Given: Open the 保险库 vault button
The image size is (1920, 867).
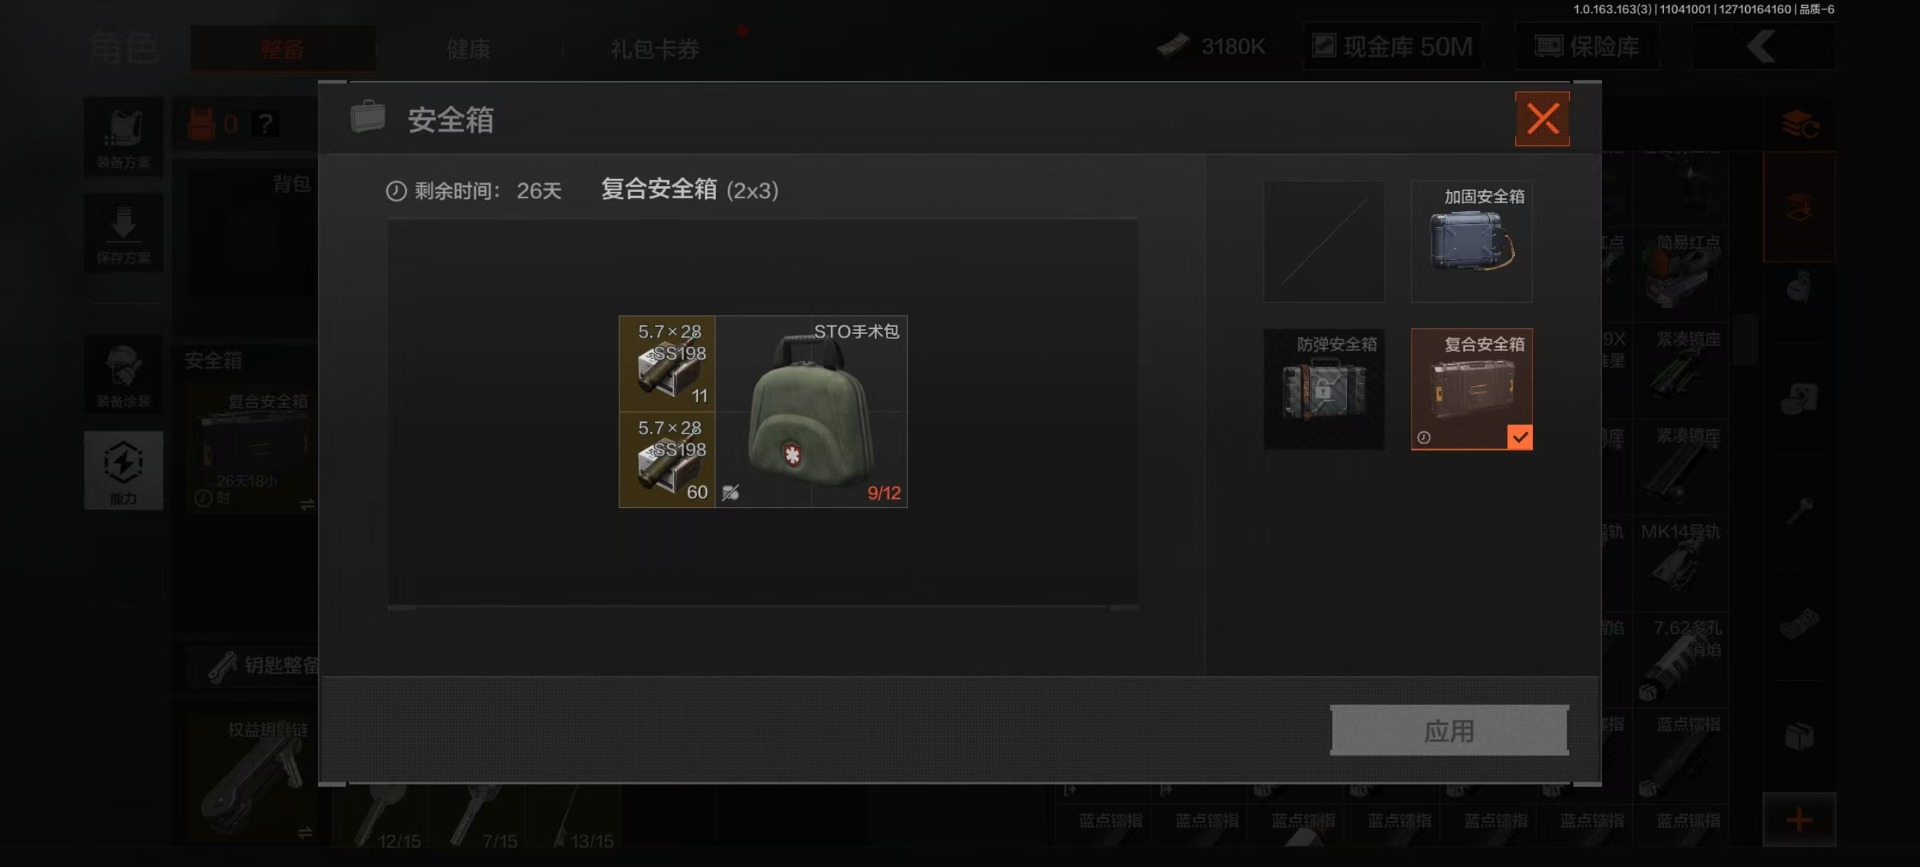Looking at the screenshot, I should click(1587, 46).
